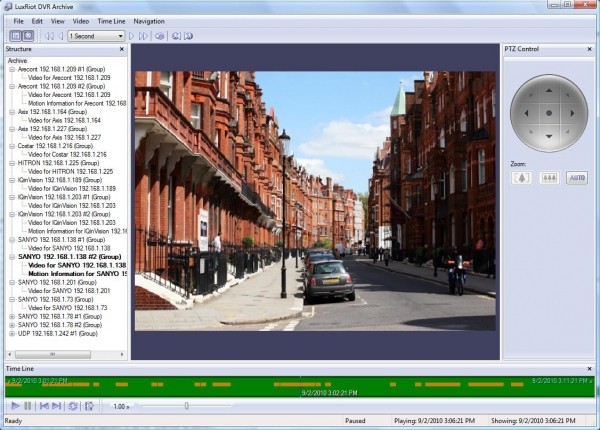Click PTZ tilt down arrow

click(548, 136)
